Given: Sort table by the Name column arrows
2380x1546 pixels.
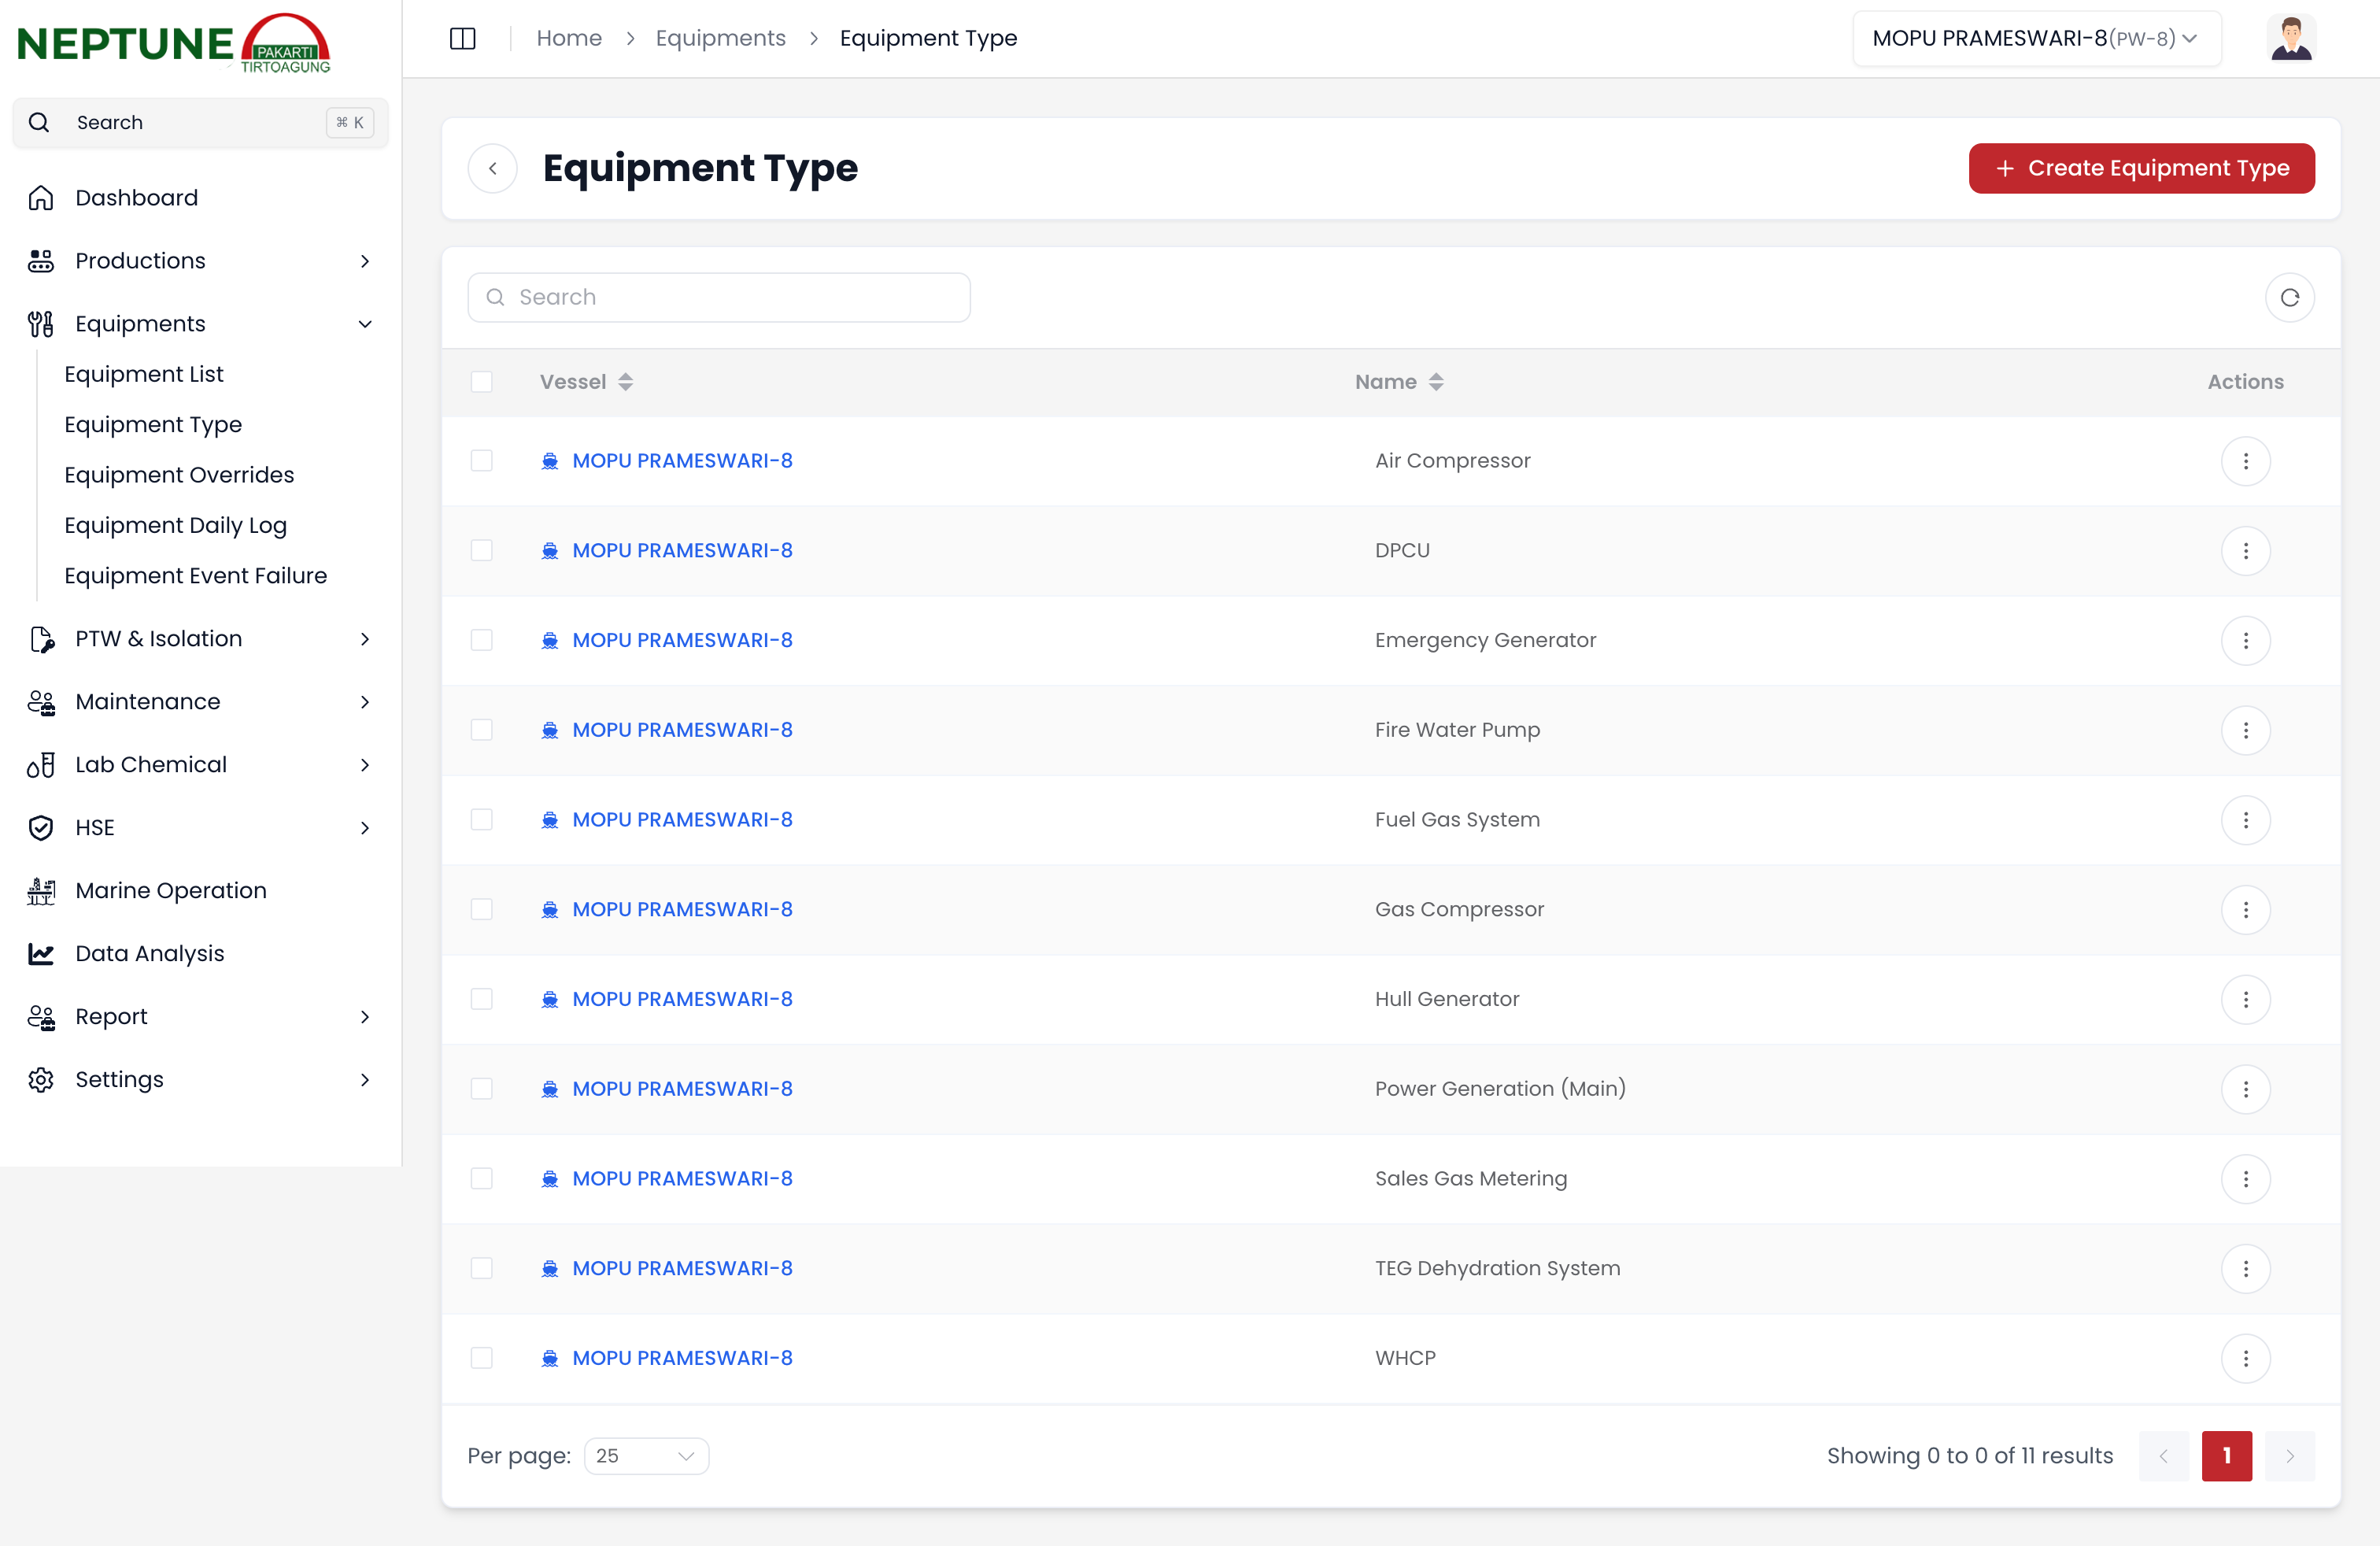Looking at the screenshot, I should point(1436,382).
